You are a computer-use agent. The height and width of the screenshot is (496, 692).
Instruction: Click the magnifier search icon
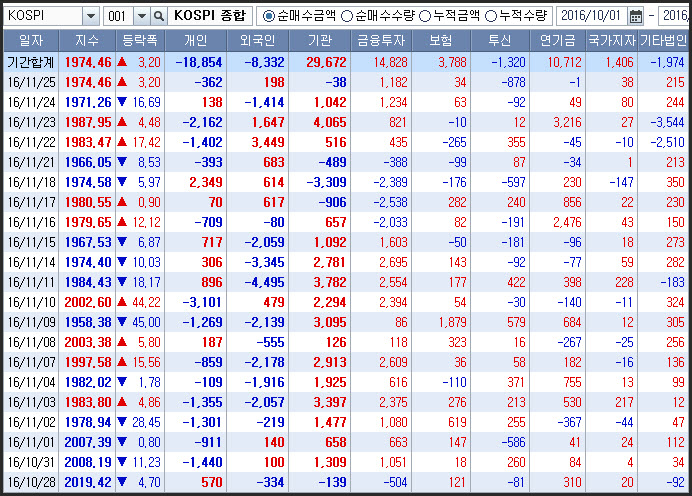pyautogui.click(x=158, y=16)
